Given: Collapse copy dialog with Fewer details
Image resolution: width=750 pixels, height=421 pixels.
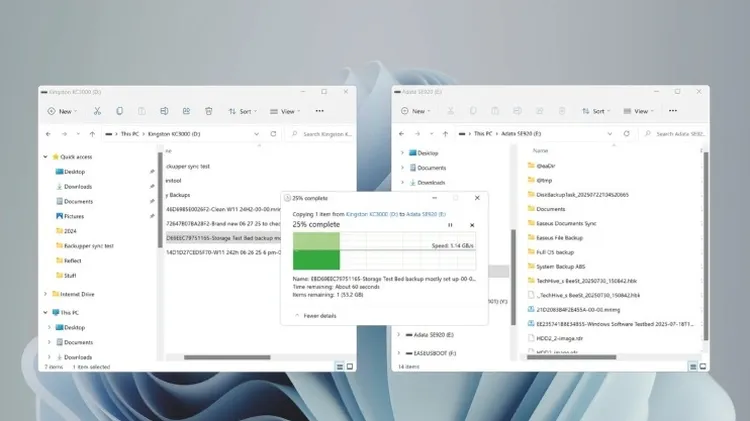Looking at the screenshot, I should 320,315.
